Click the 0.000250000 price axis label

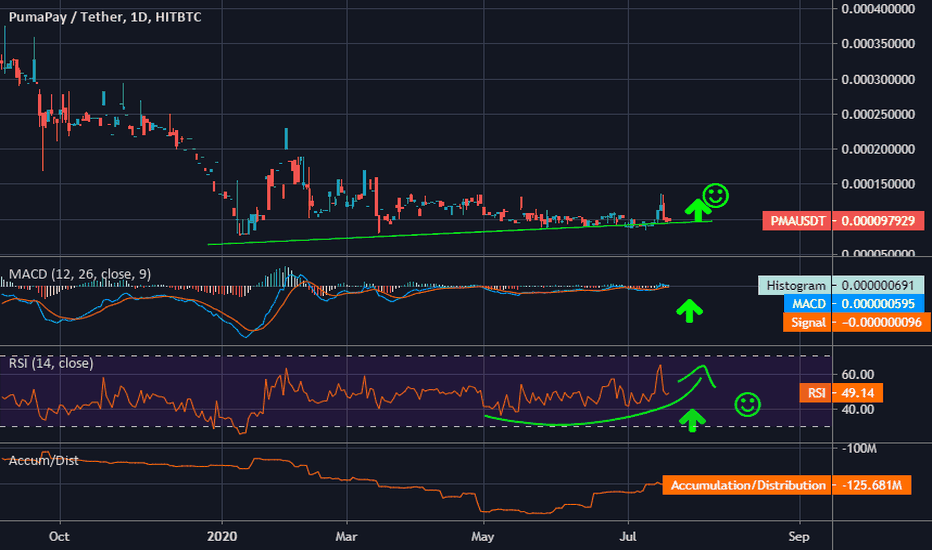(878, 114)
